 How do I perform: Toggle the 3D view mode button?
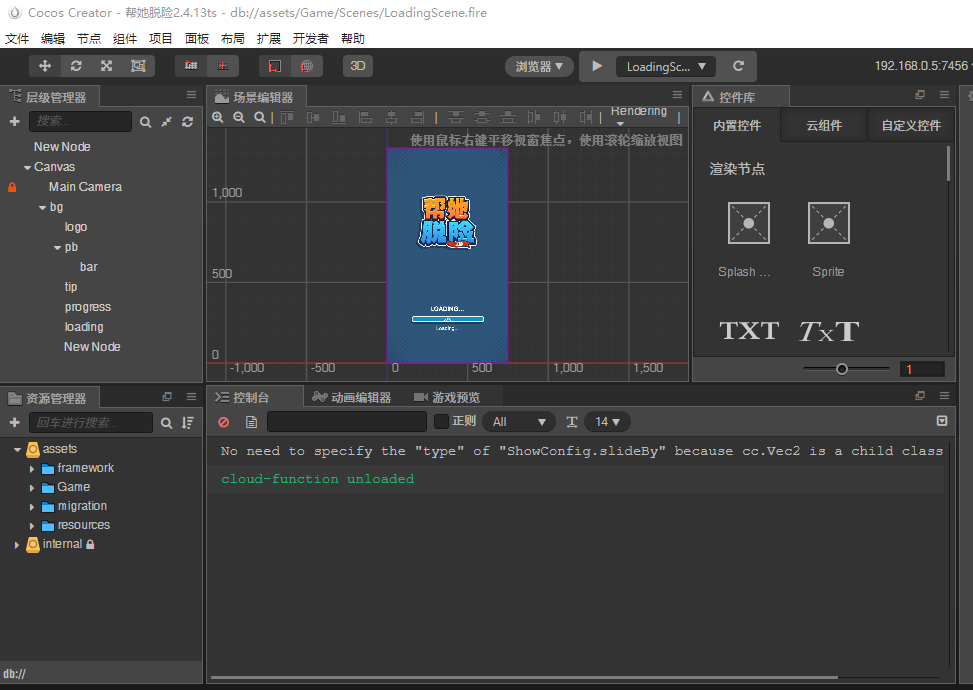357,66
